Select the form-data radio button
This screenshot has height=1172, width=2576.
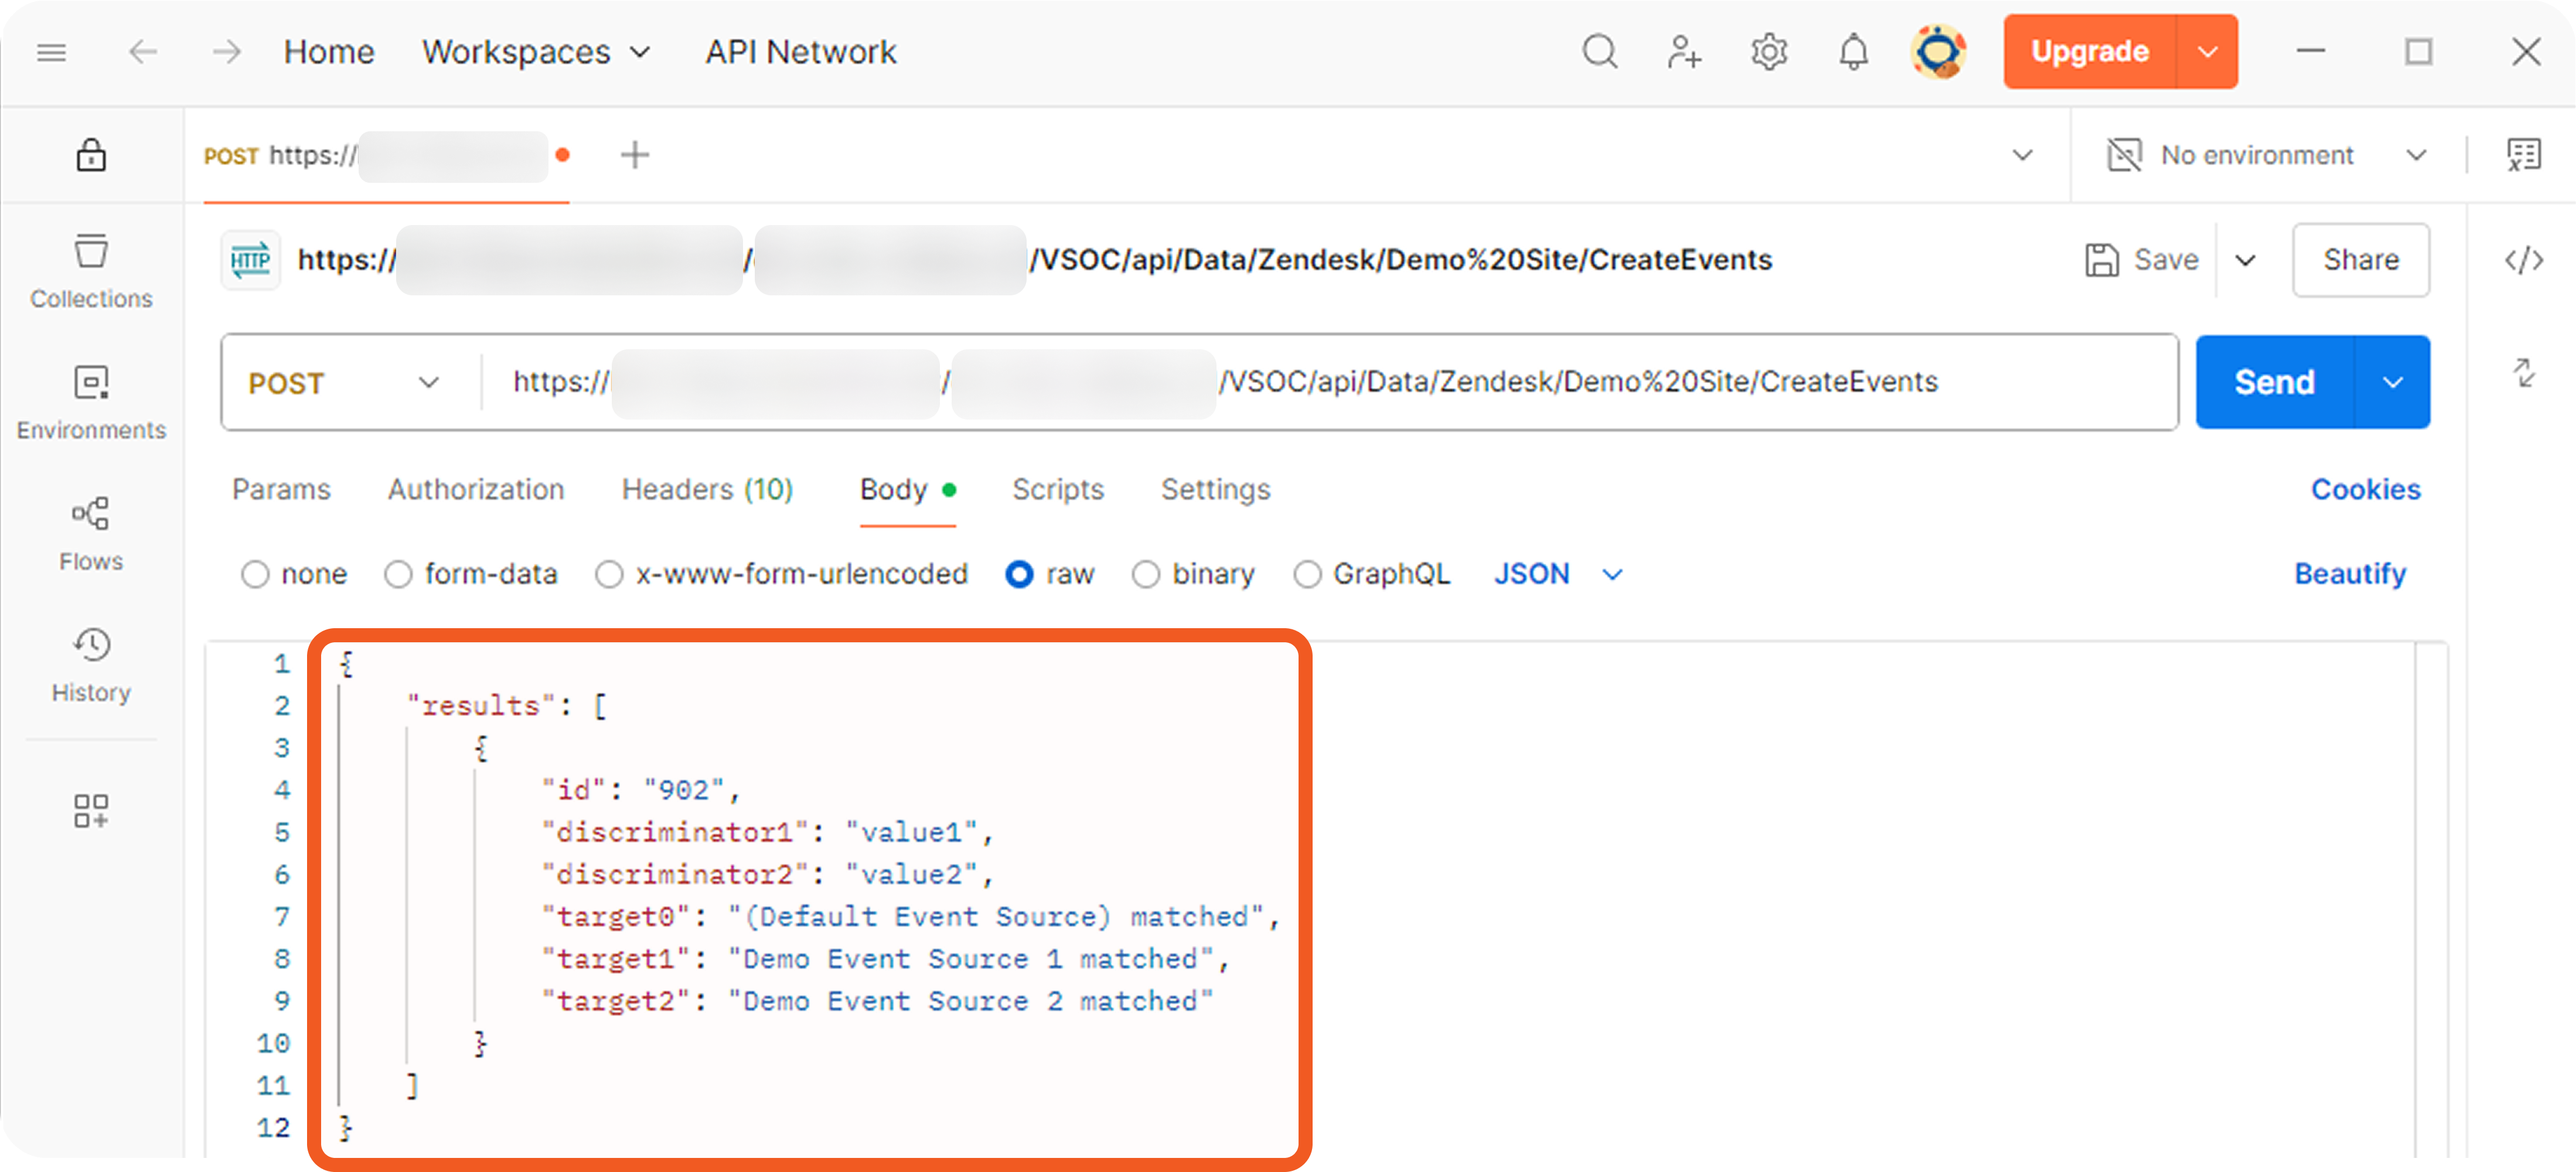[399, 574]
